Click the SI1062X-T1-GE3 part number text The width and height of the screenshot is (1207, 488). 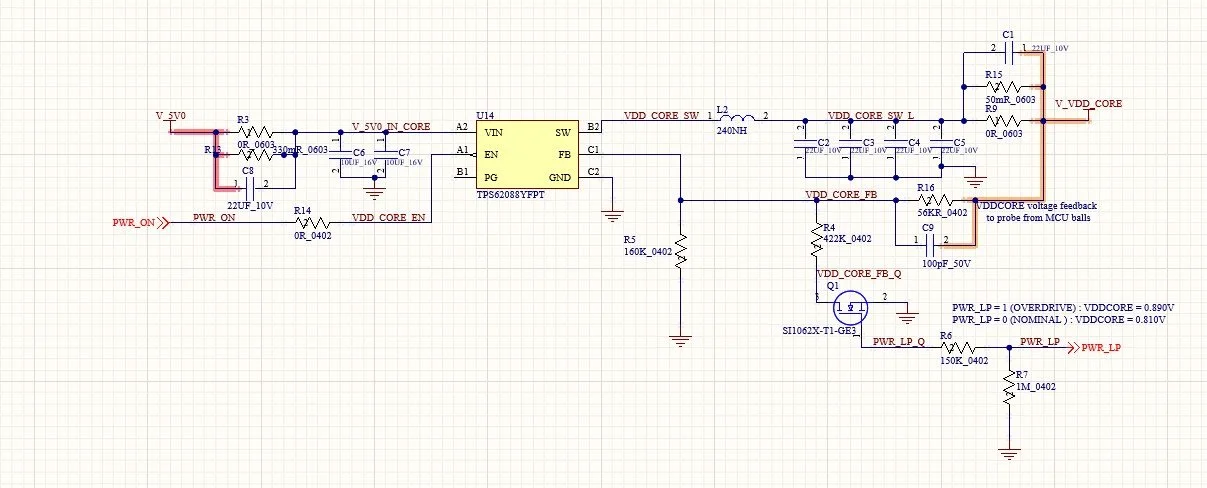pyautogui.click(x=820, y=331)
